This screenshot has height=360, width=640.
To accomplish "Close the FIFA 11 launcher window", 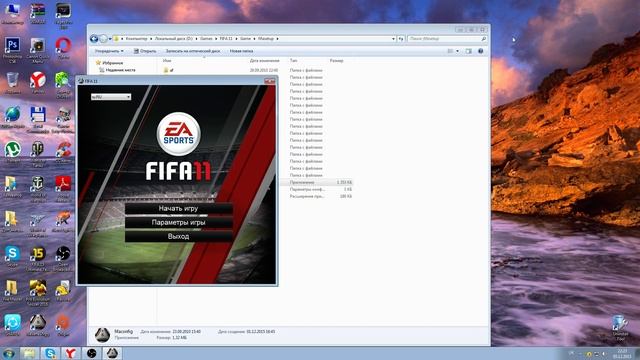I will [269, 81].
